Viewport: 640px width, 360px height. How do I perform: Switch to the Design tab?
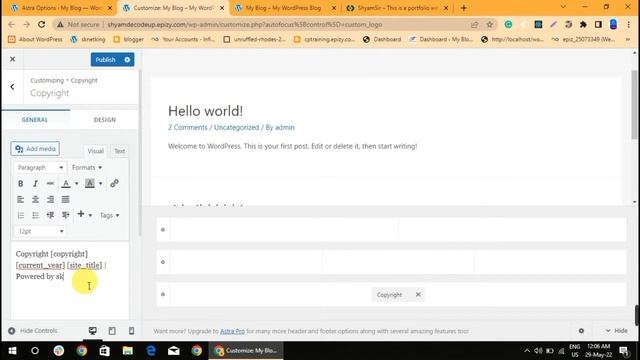[x=104, y=120]
